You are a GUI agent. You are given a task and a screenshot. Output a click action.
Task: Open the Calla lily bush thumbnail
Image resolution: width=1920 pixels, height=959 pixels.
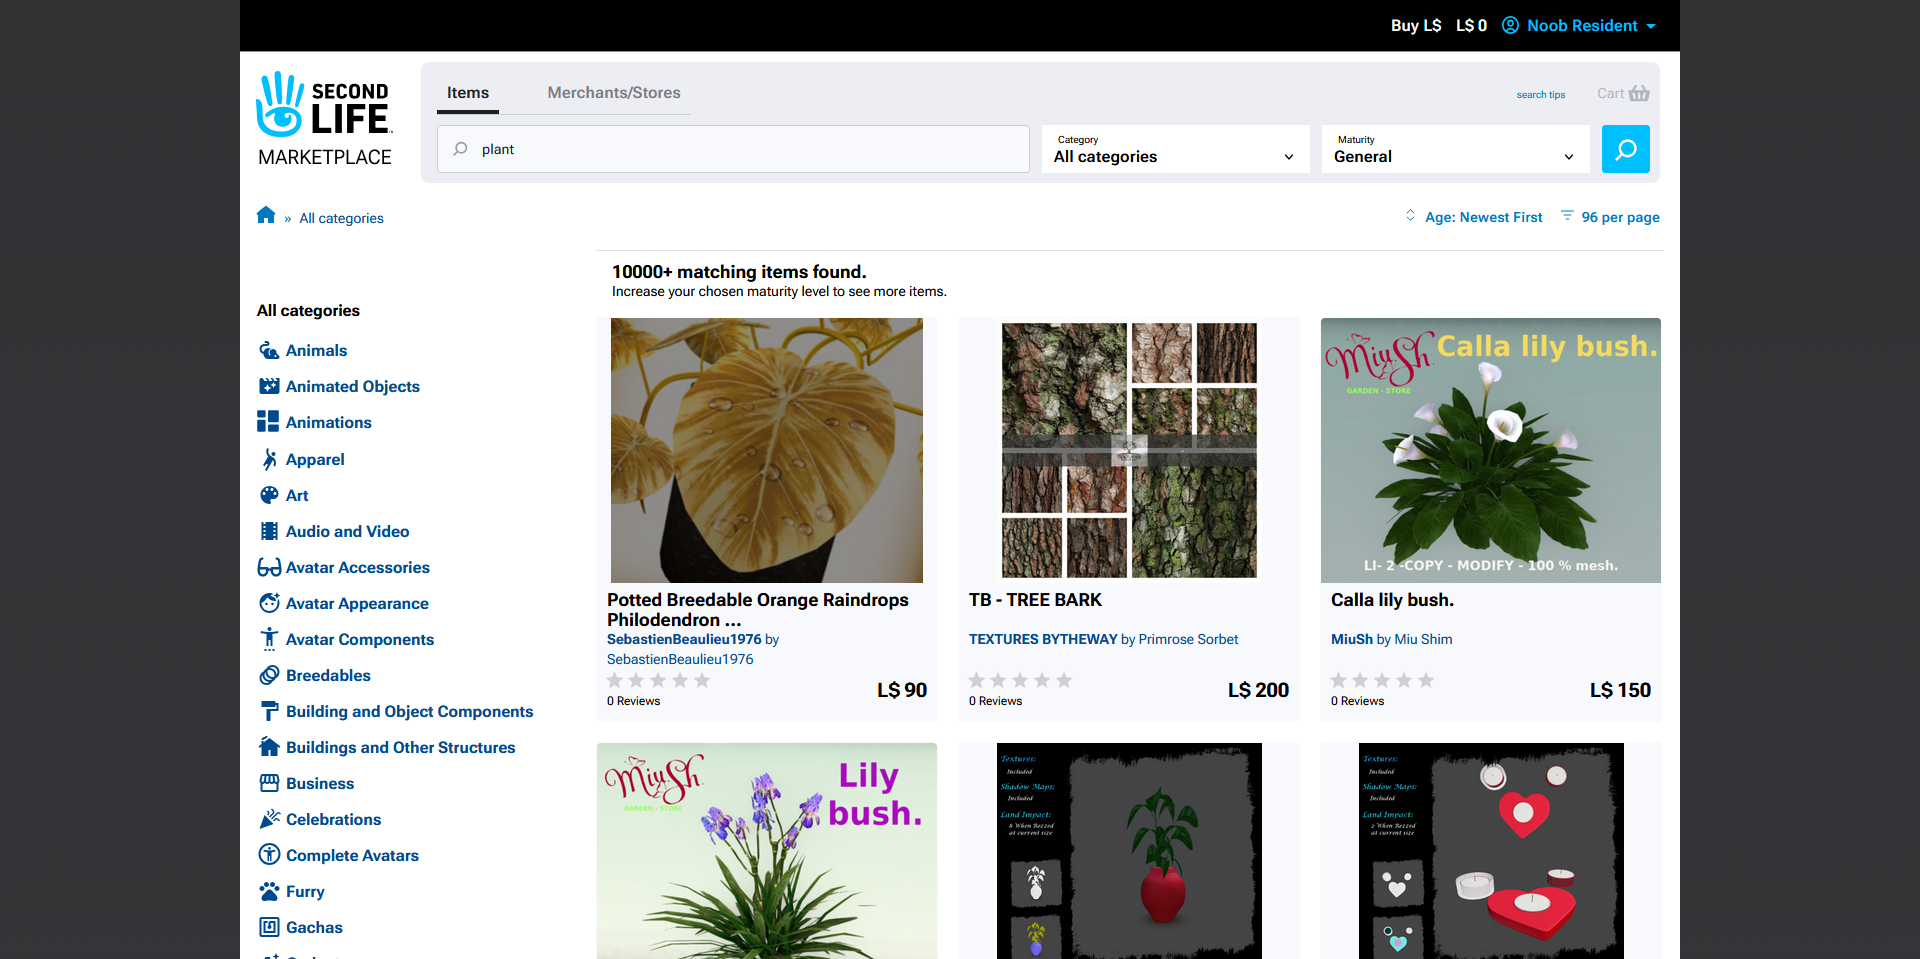click(1490, 450)
